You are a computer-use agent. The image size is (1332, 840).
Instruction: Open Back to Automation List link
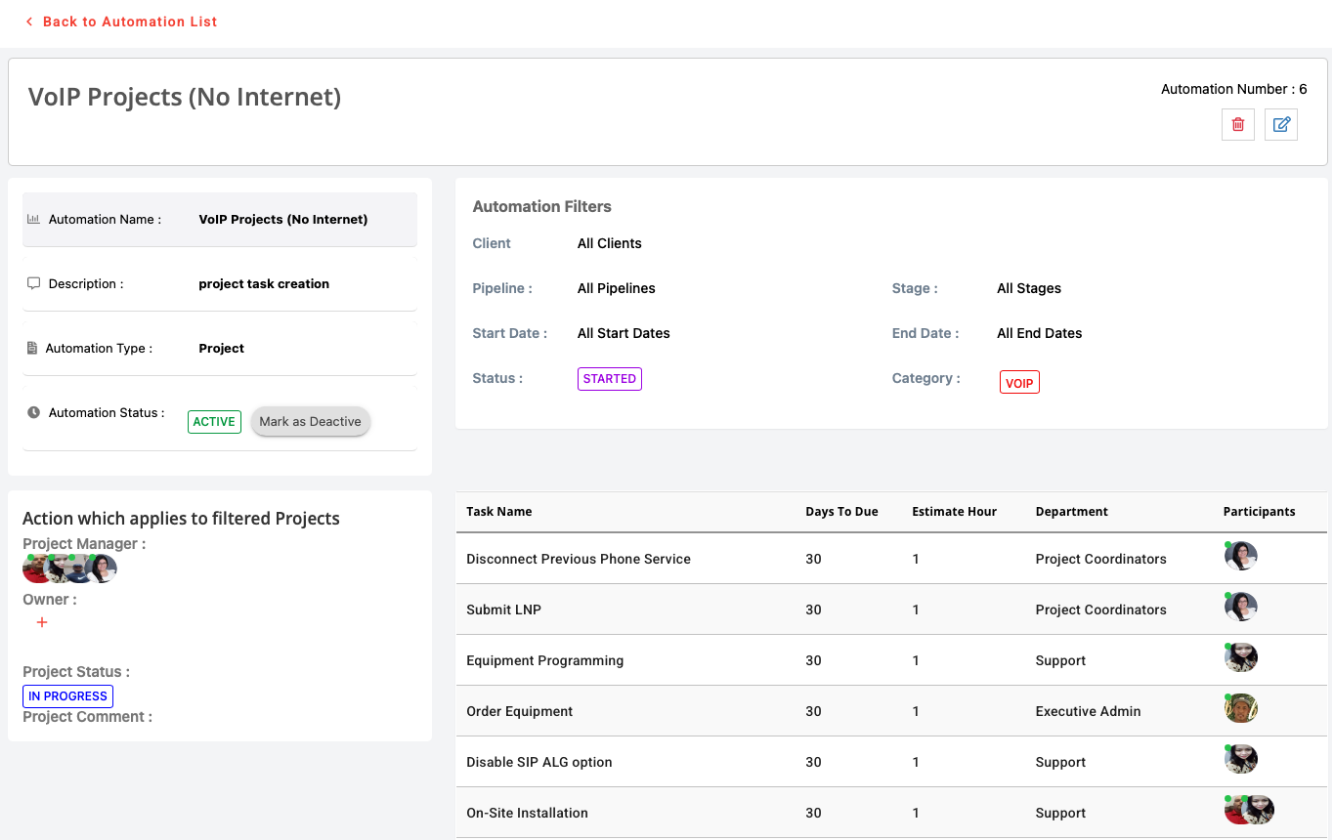pyautogui.click(x=129, y=21)
